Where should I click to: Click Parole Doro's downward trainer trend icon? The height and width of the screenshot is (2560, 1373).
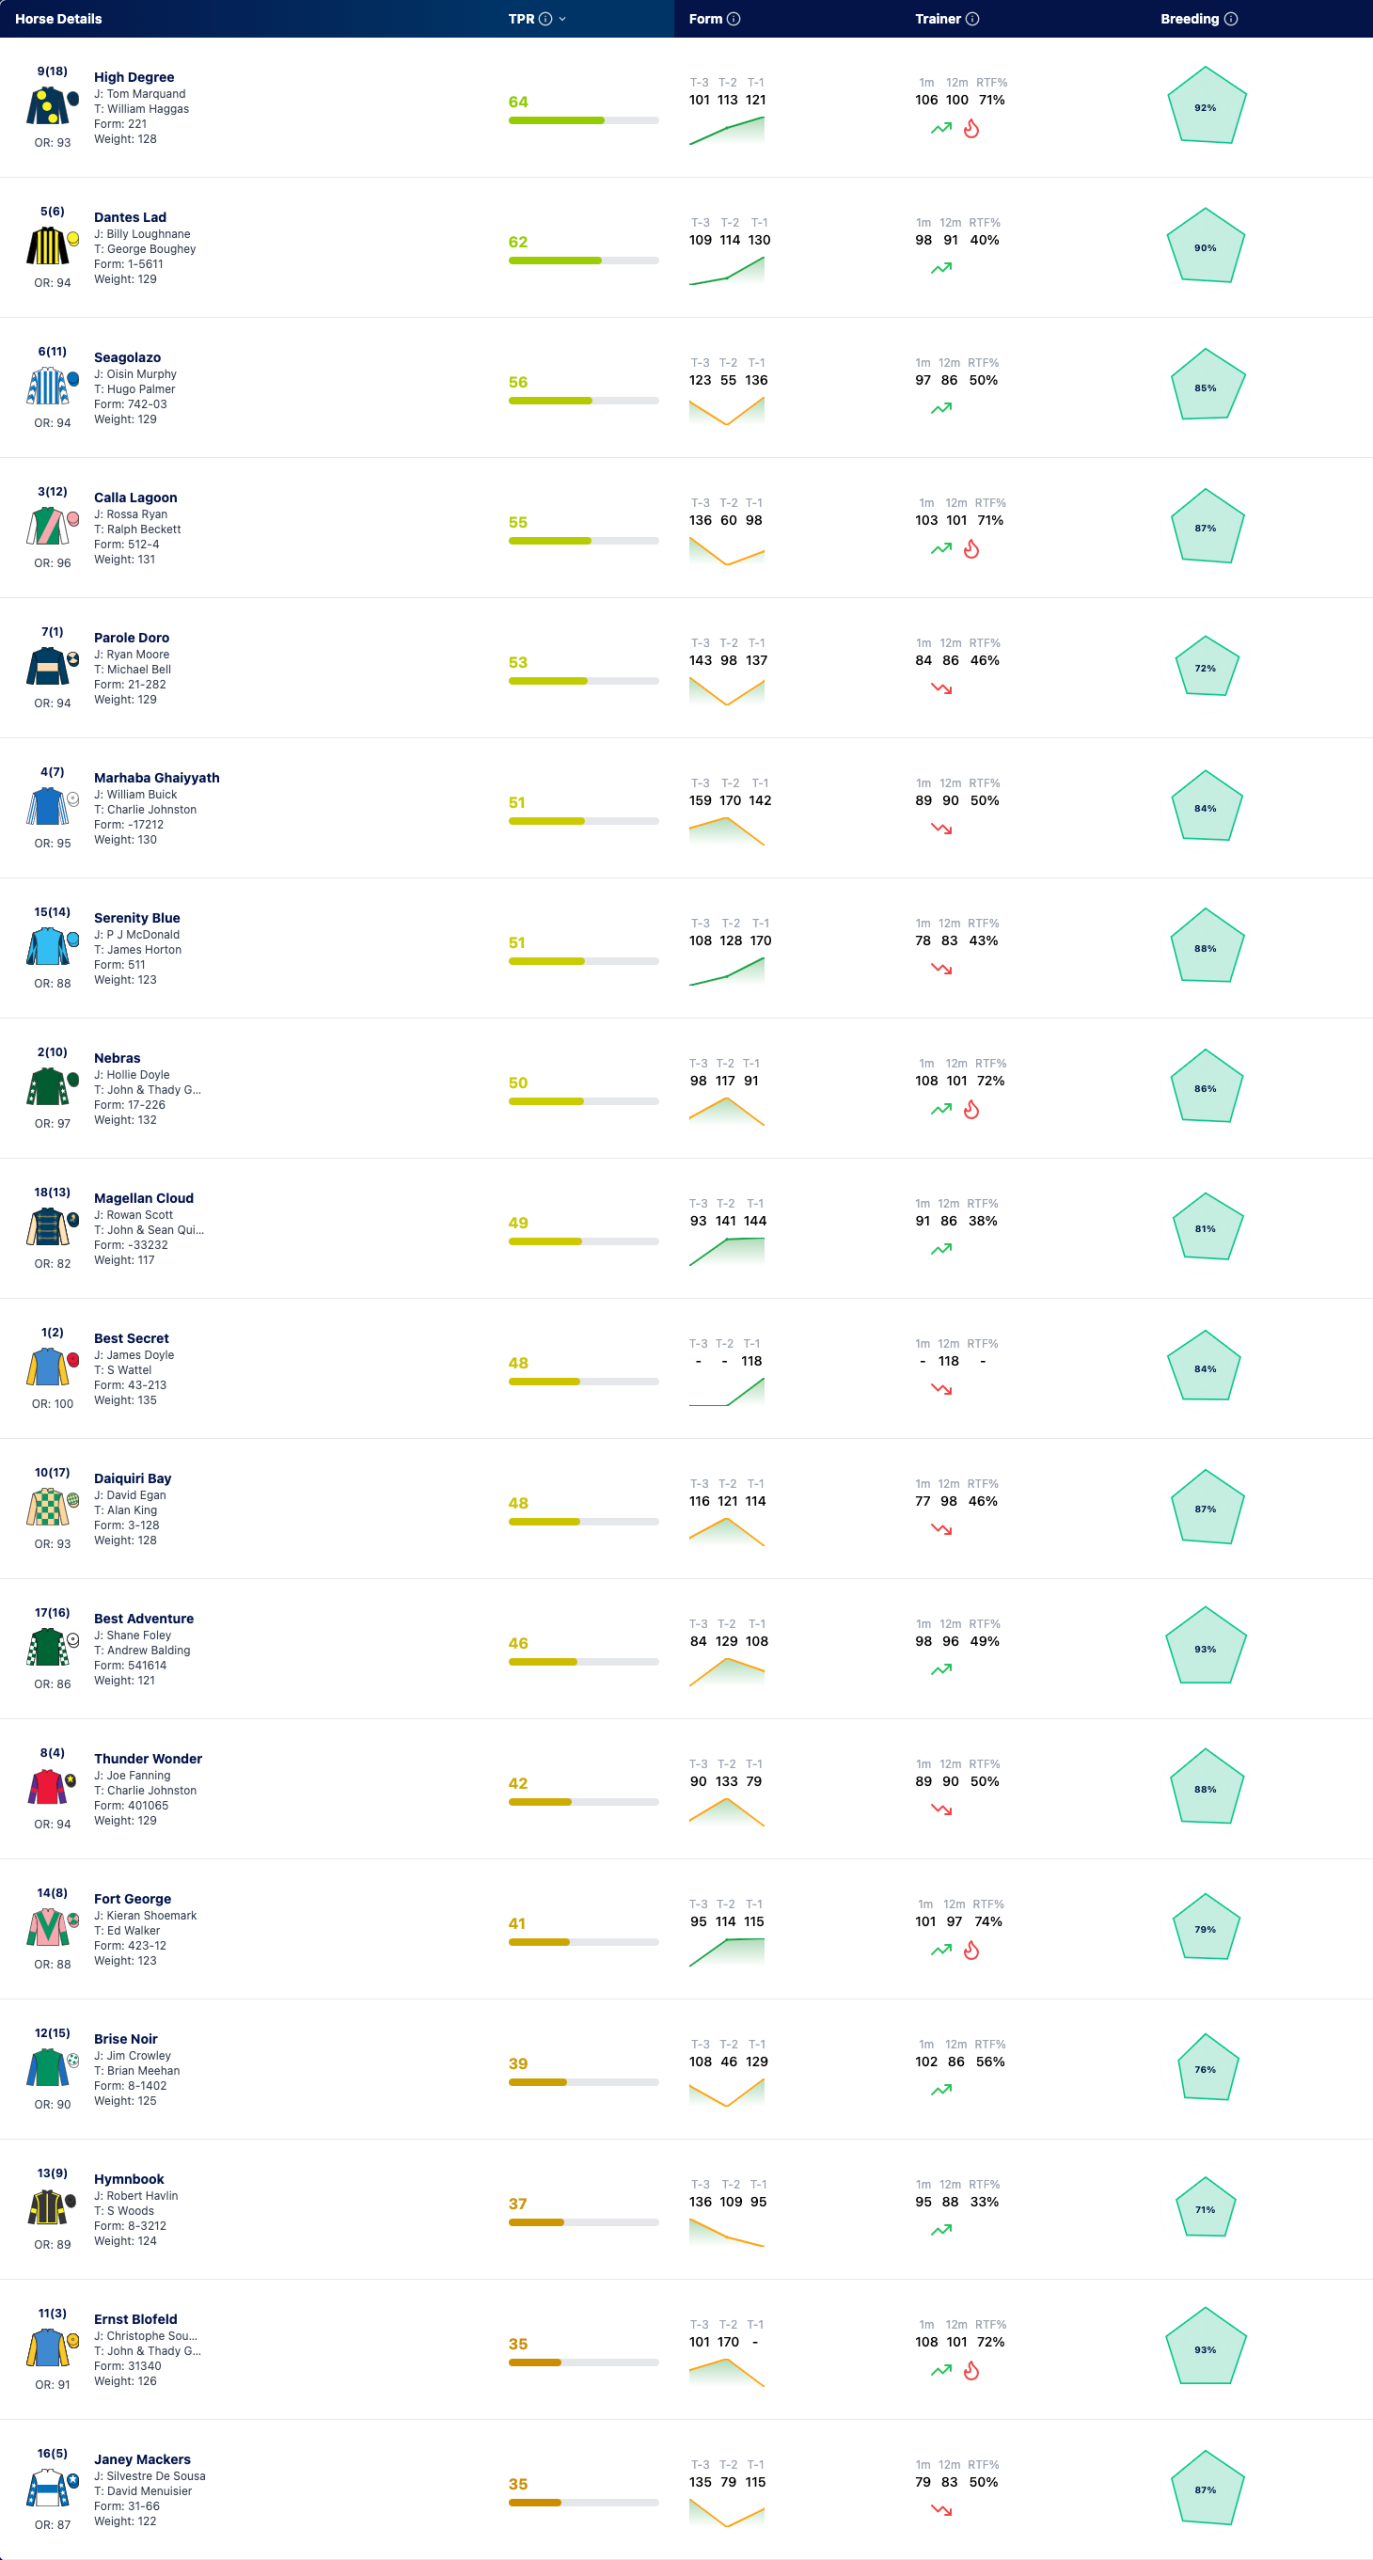tap(941, 688)
